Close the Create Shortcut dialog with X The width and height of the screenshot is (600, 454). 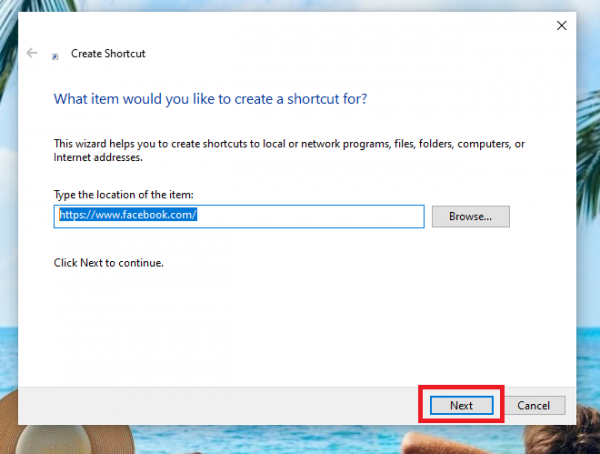coord(561,26)
